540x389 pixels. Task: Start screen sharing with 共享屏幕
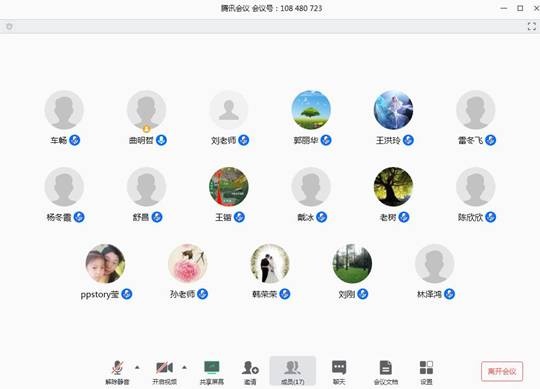212,372
